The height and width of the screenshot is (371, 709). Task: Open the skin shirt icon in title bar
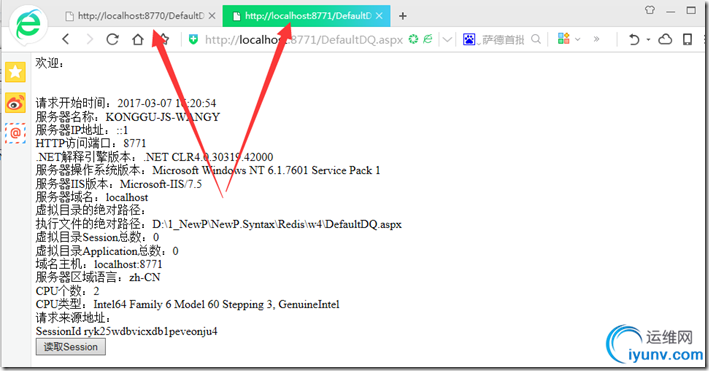point(650,10)
